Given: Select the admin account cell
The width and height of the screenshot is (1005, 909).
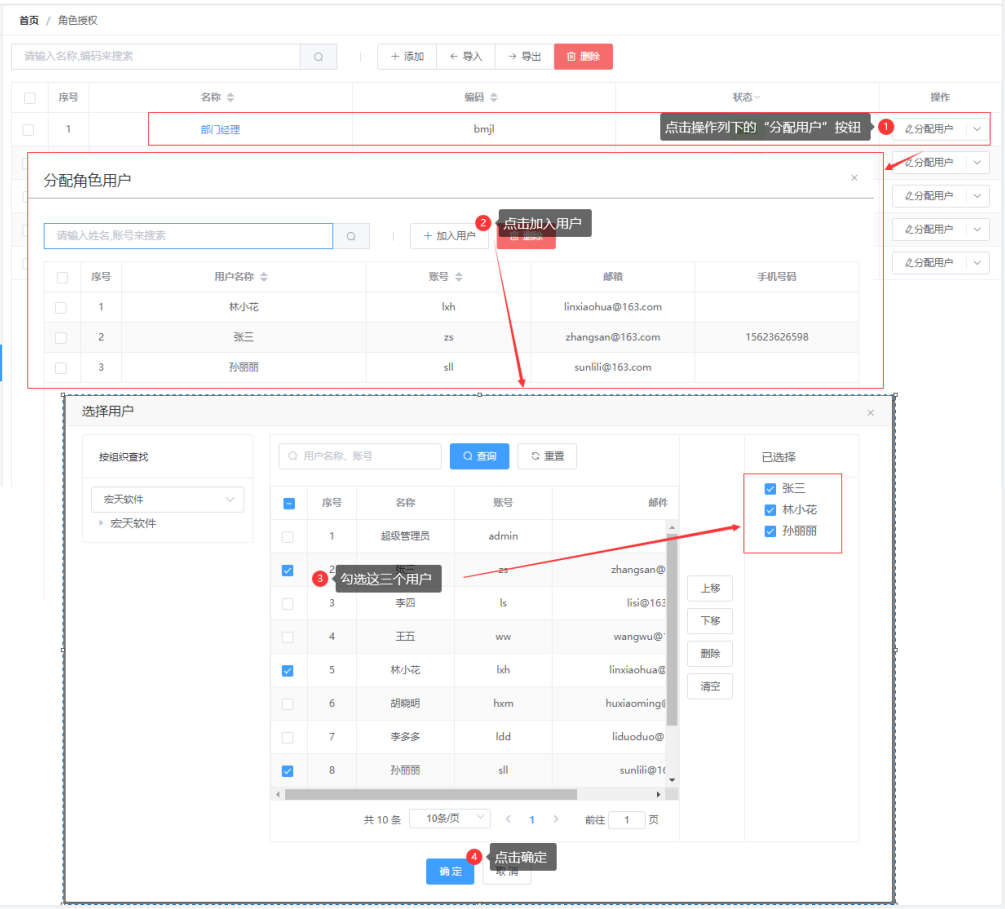Looking at the screenshot, I should (503, 537).
